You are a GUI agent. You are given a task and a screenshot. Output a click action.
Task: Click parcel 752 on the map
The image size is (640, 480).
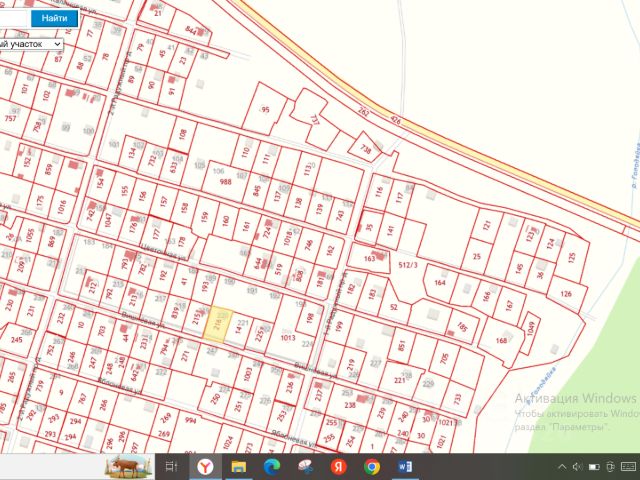pyautogui.click(x=51, y=349)
